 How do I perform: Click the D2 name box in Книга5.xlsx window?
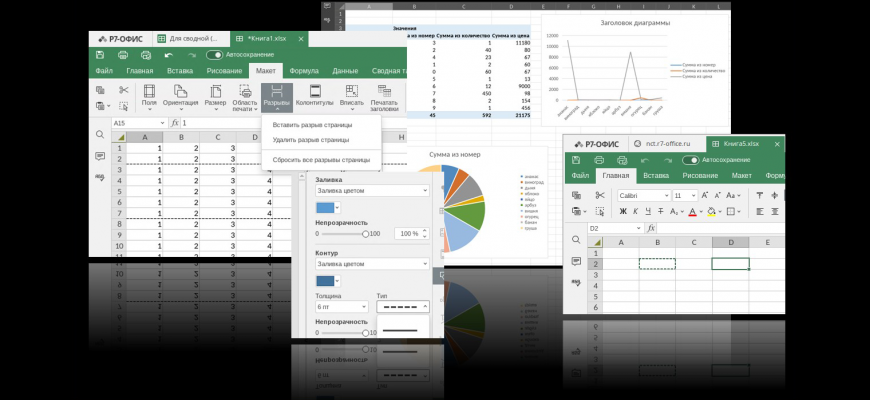click(x=615, y=228)
